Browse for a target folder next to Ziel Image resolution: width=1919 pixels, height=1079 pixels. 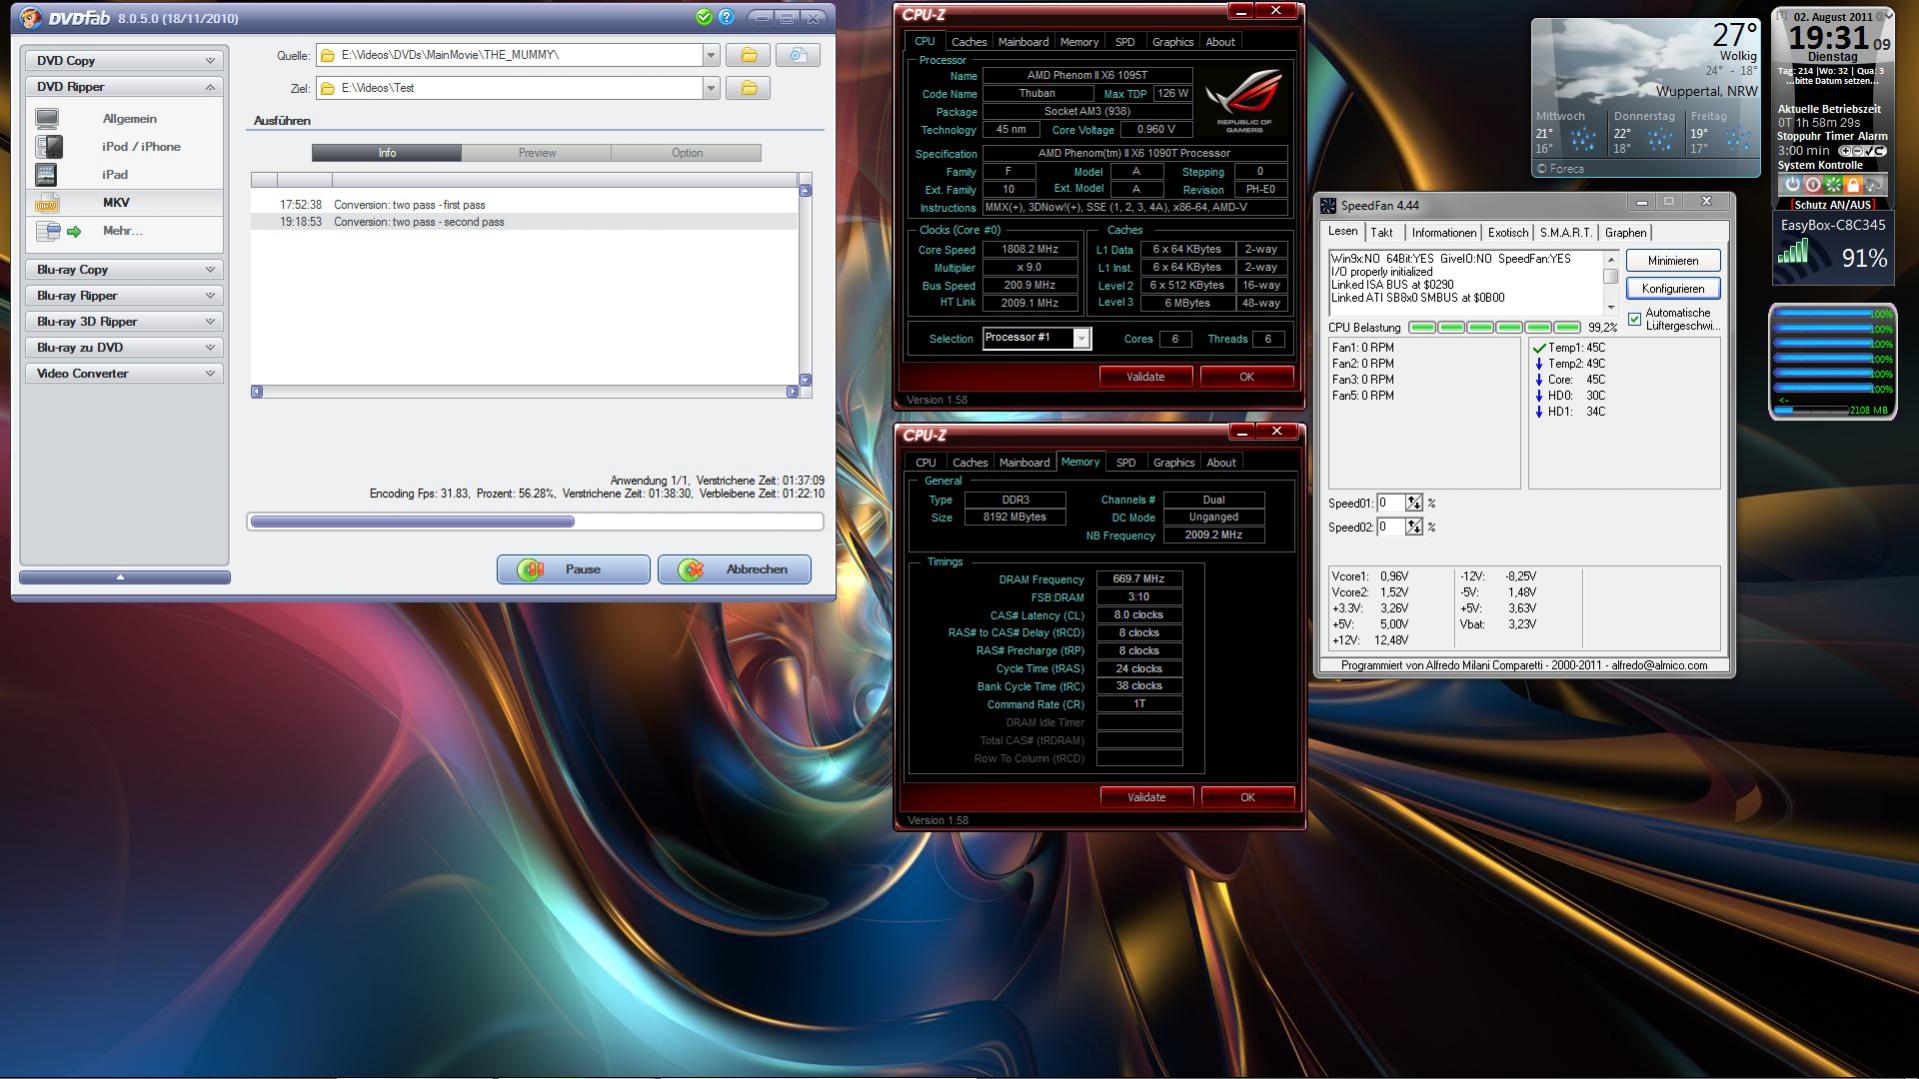pos(748,88)
